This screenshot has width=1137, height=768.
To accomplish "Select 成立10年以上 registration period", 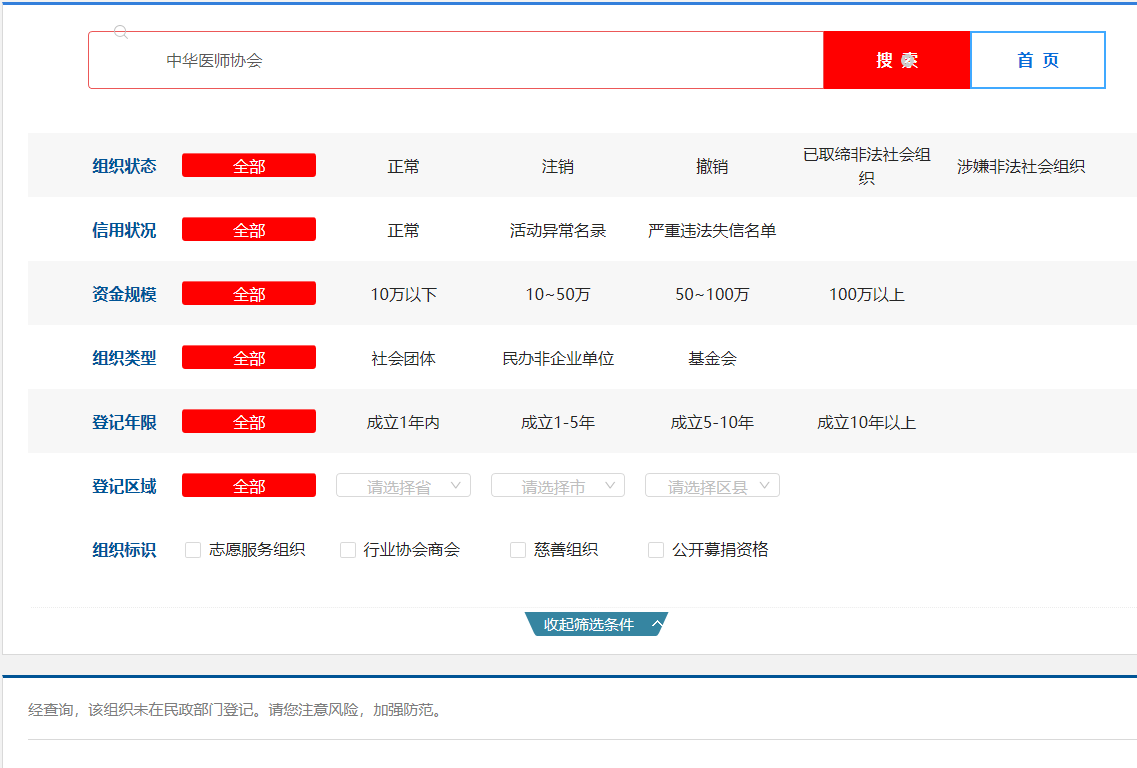I will point(866,423).
